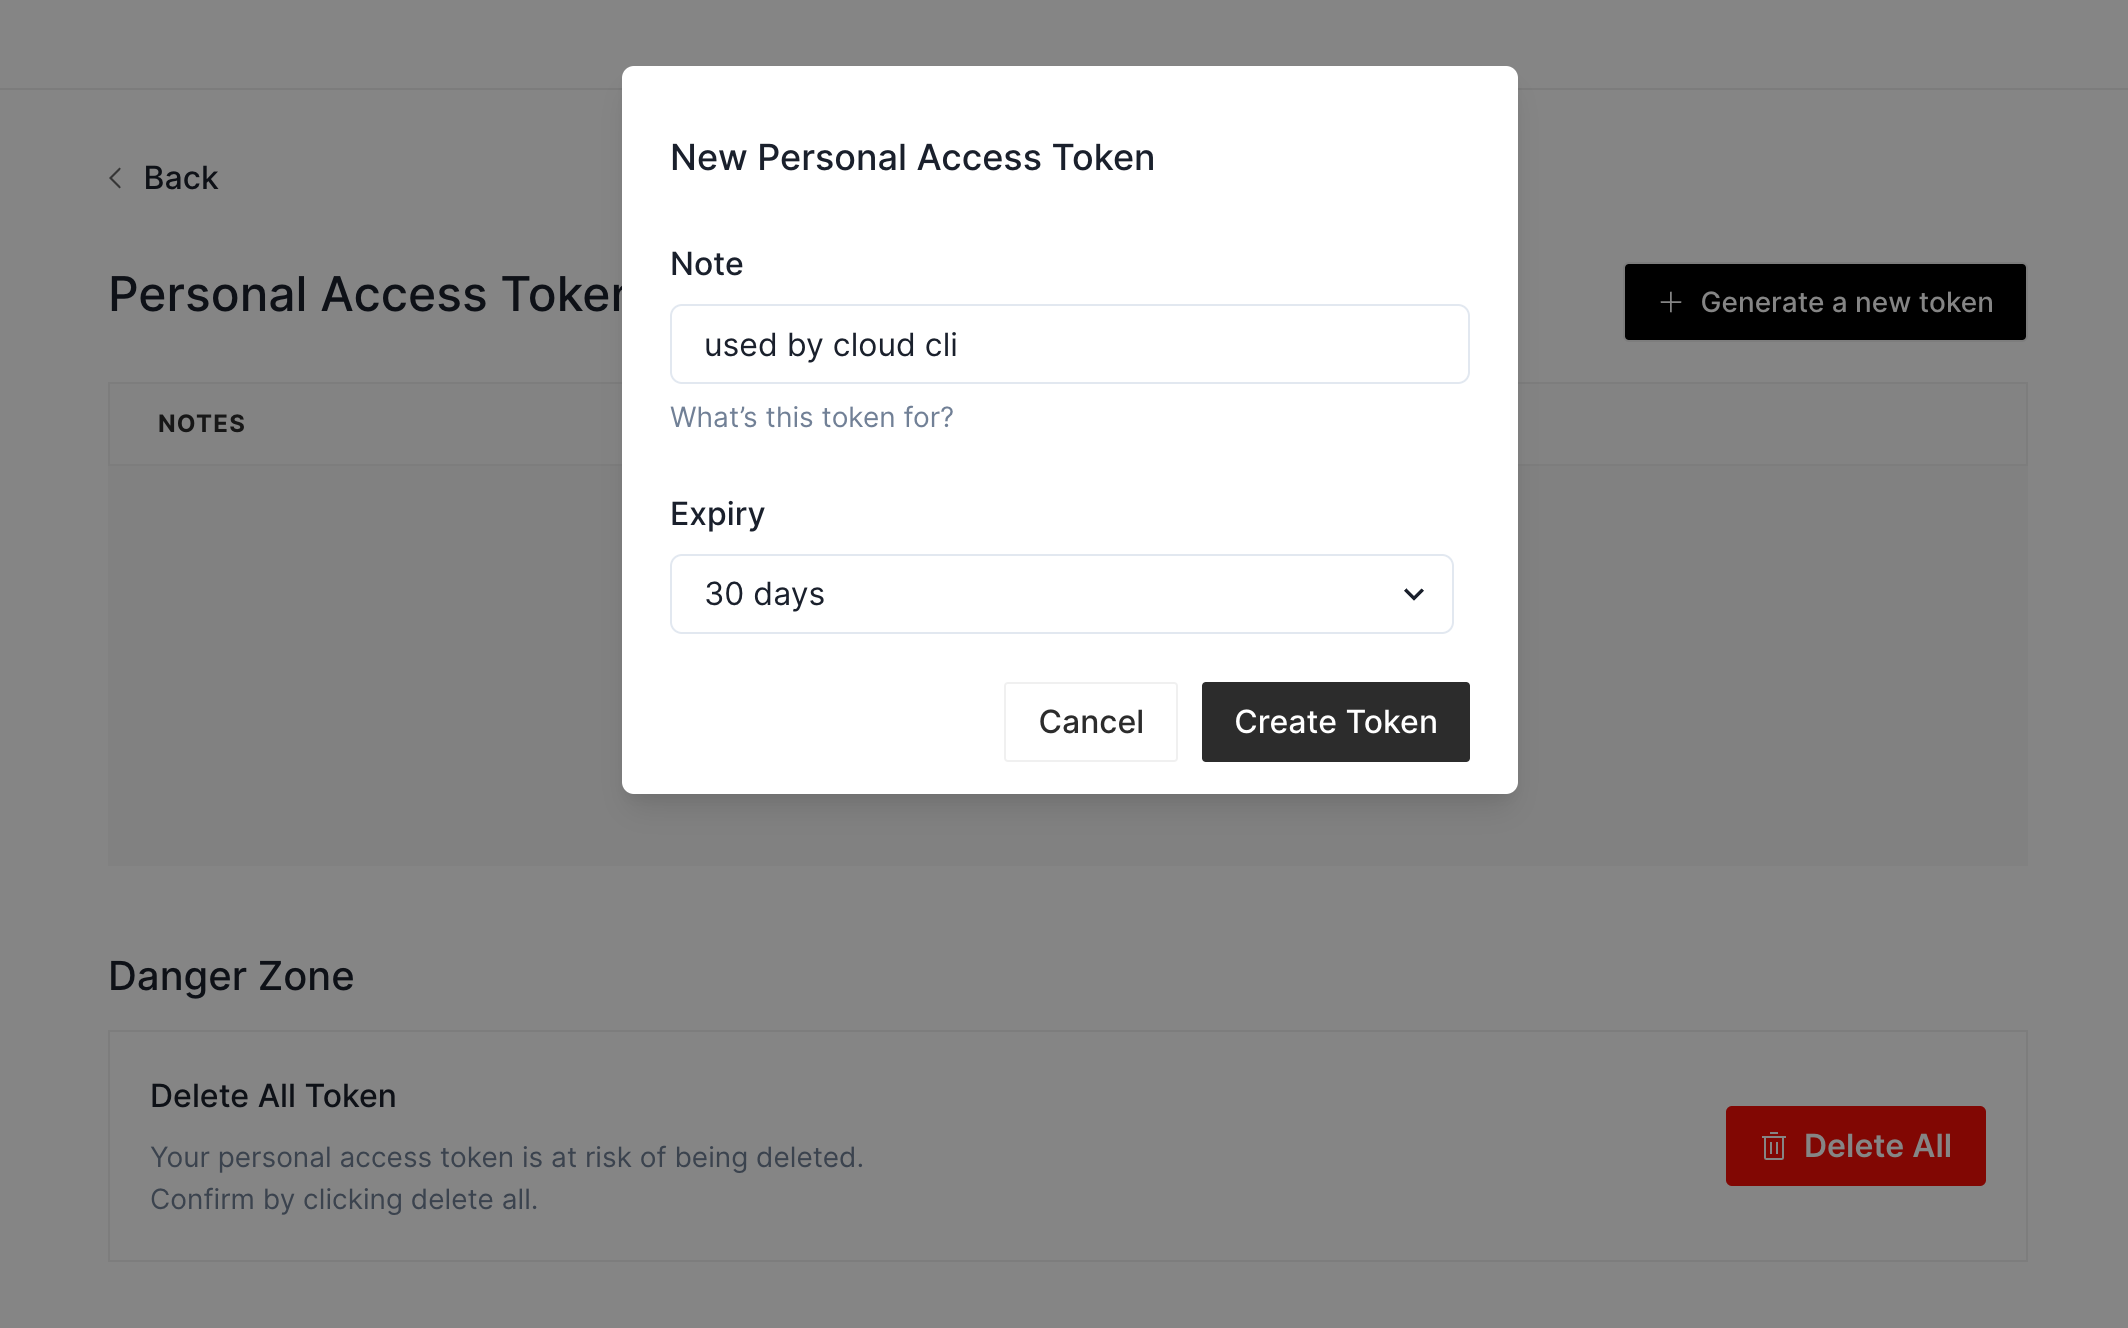Image resolution: width=2128 pixels, height=1328 pixels.
Task: Cancel the new token dialog
Action: pos(1090,722)
